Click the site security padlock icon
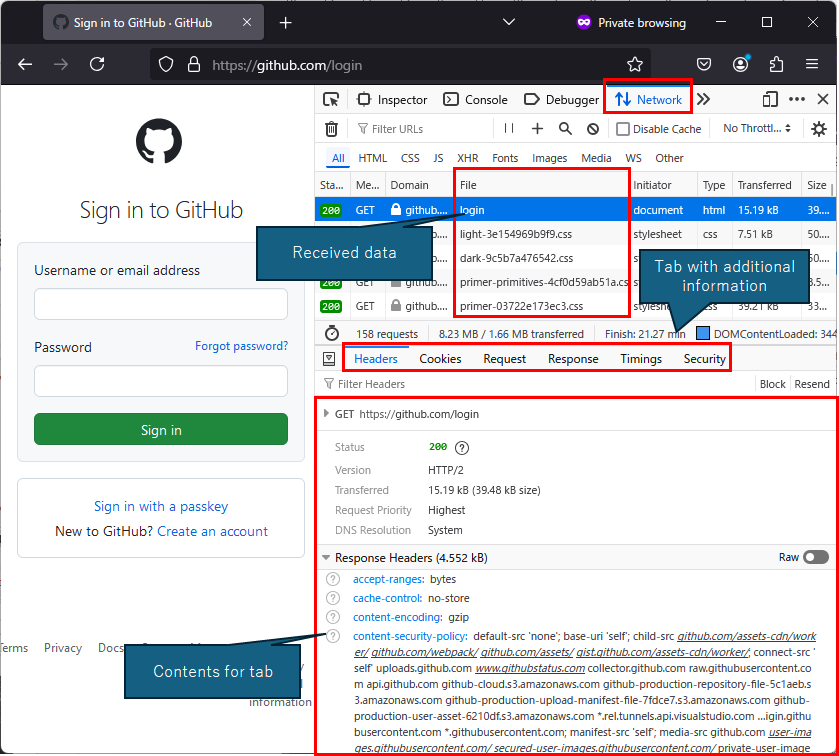 (194, 65)
